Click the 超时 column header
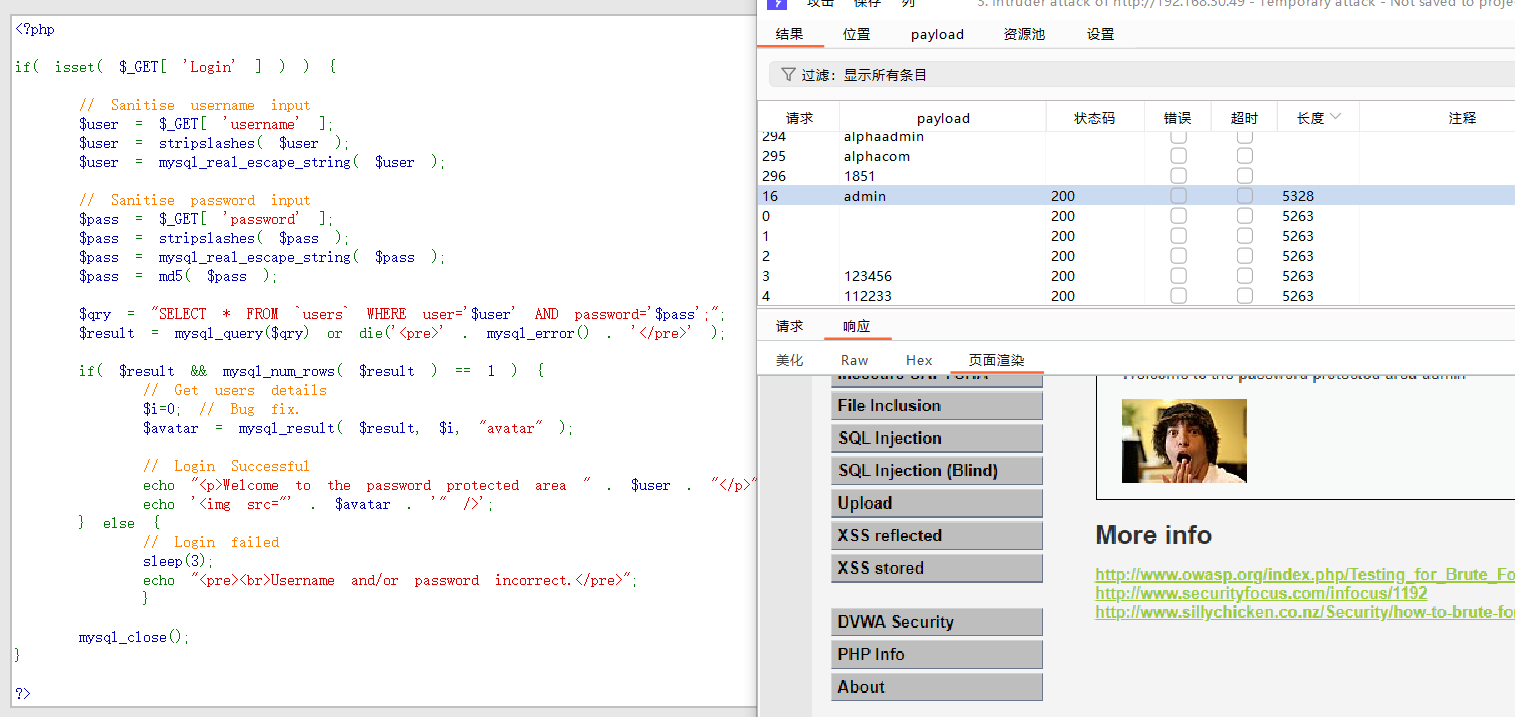The height and width of the screenshot is (717, 1515). [1244, 118]
